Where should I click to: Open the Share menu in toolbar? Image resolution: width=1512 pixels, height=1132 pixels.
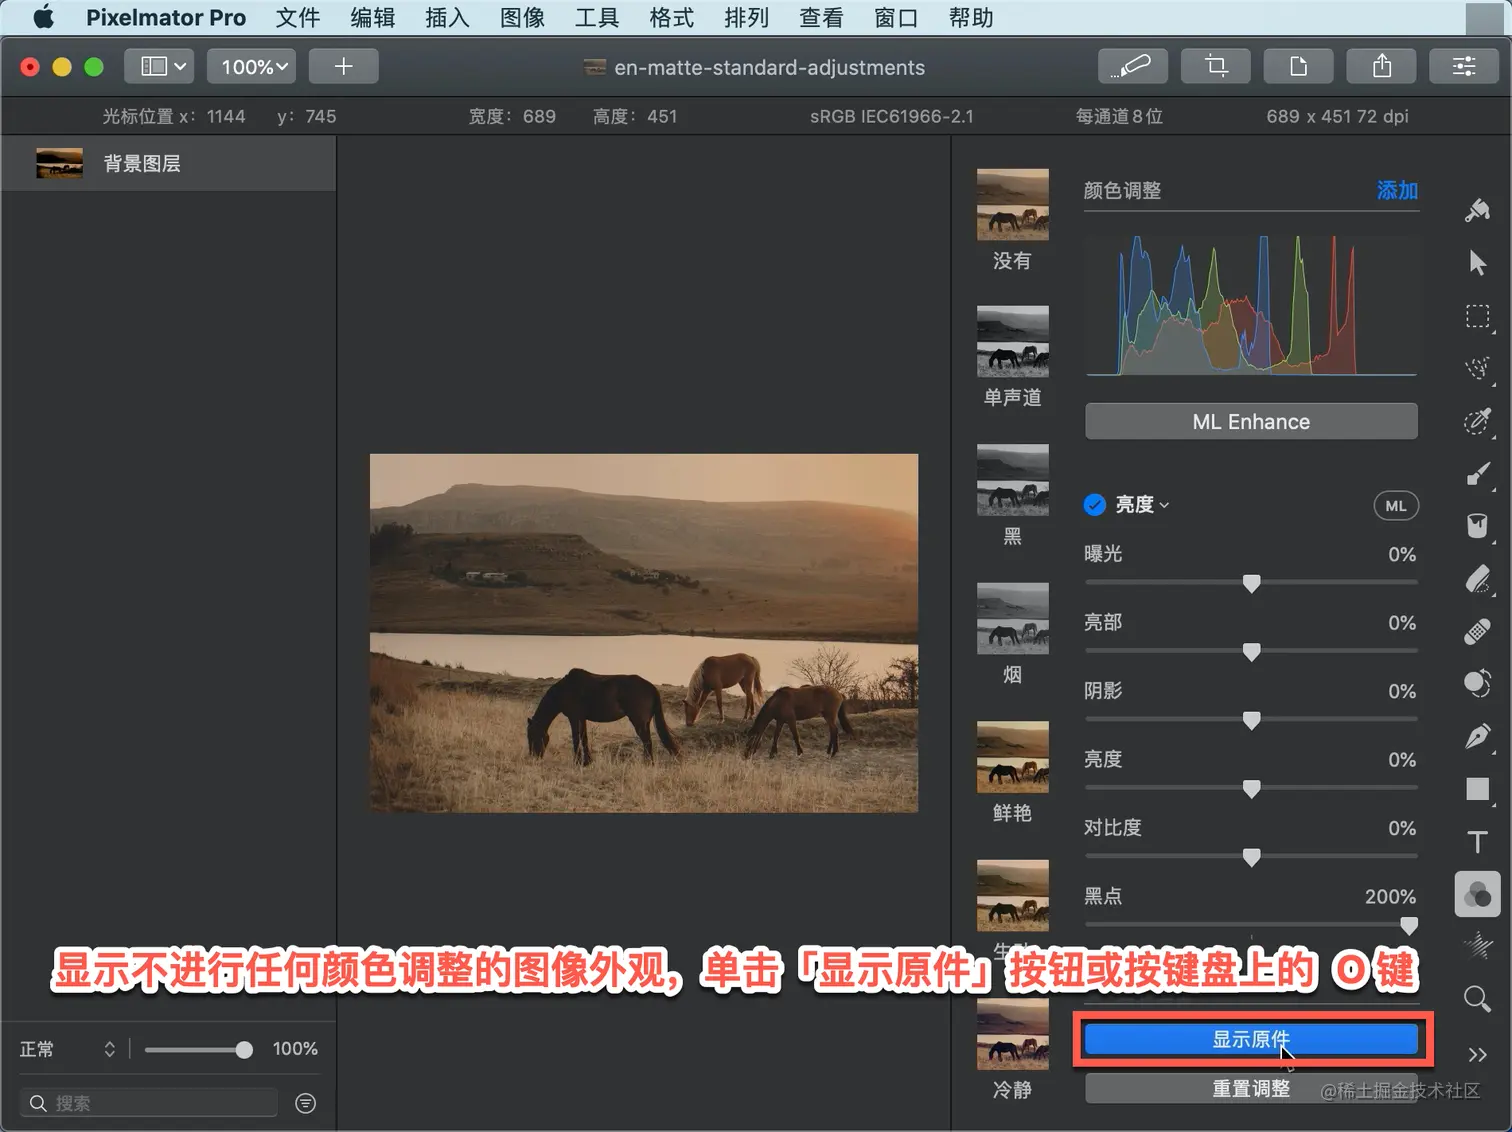click(x=1381, y=66)
